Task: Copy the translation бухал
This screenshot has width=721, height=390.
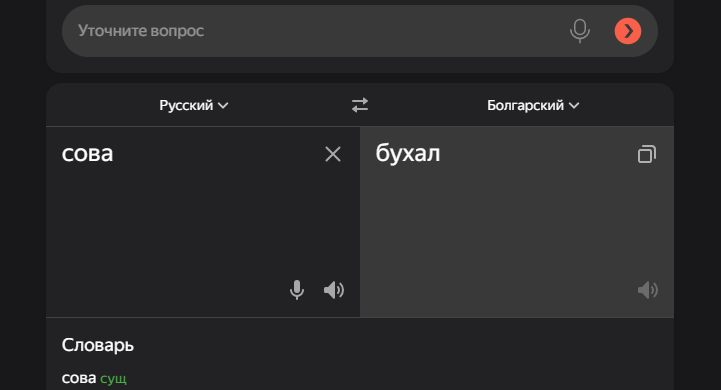Action: tap(647, 154)
